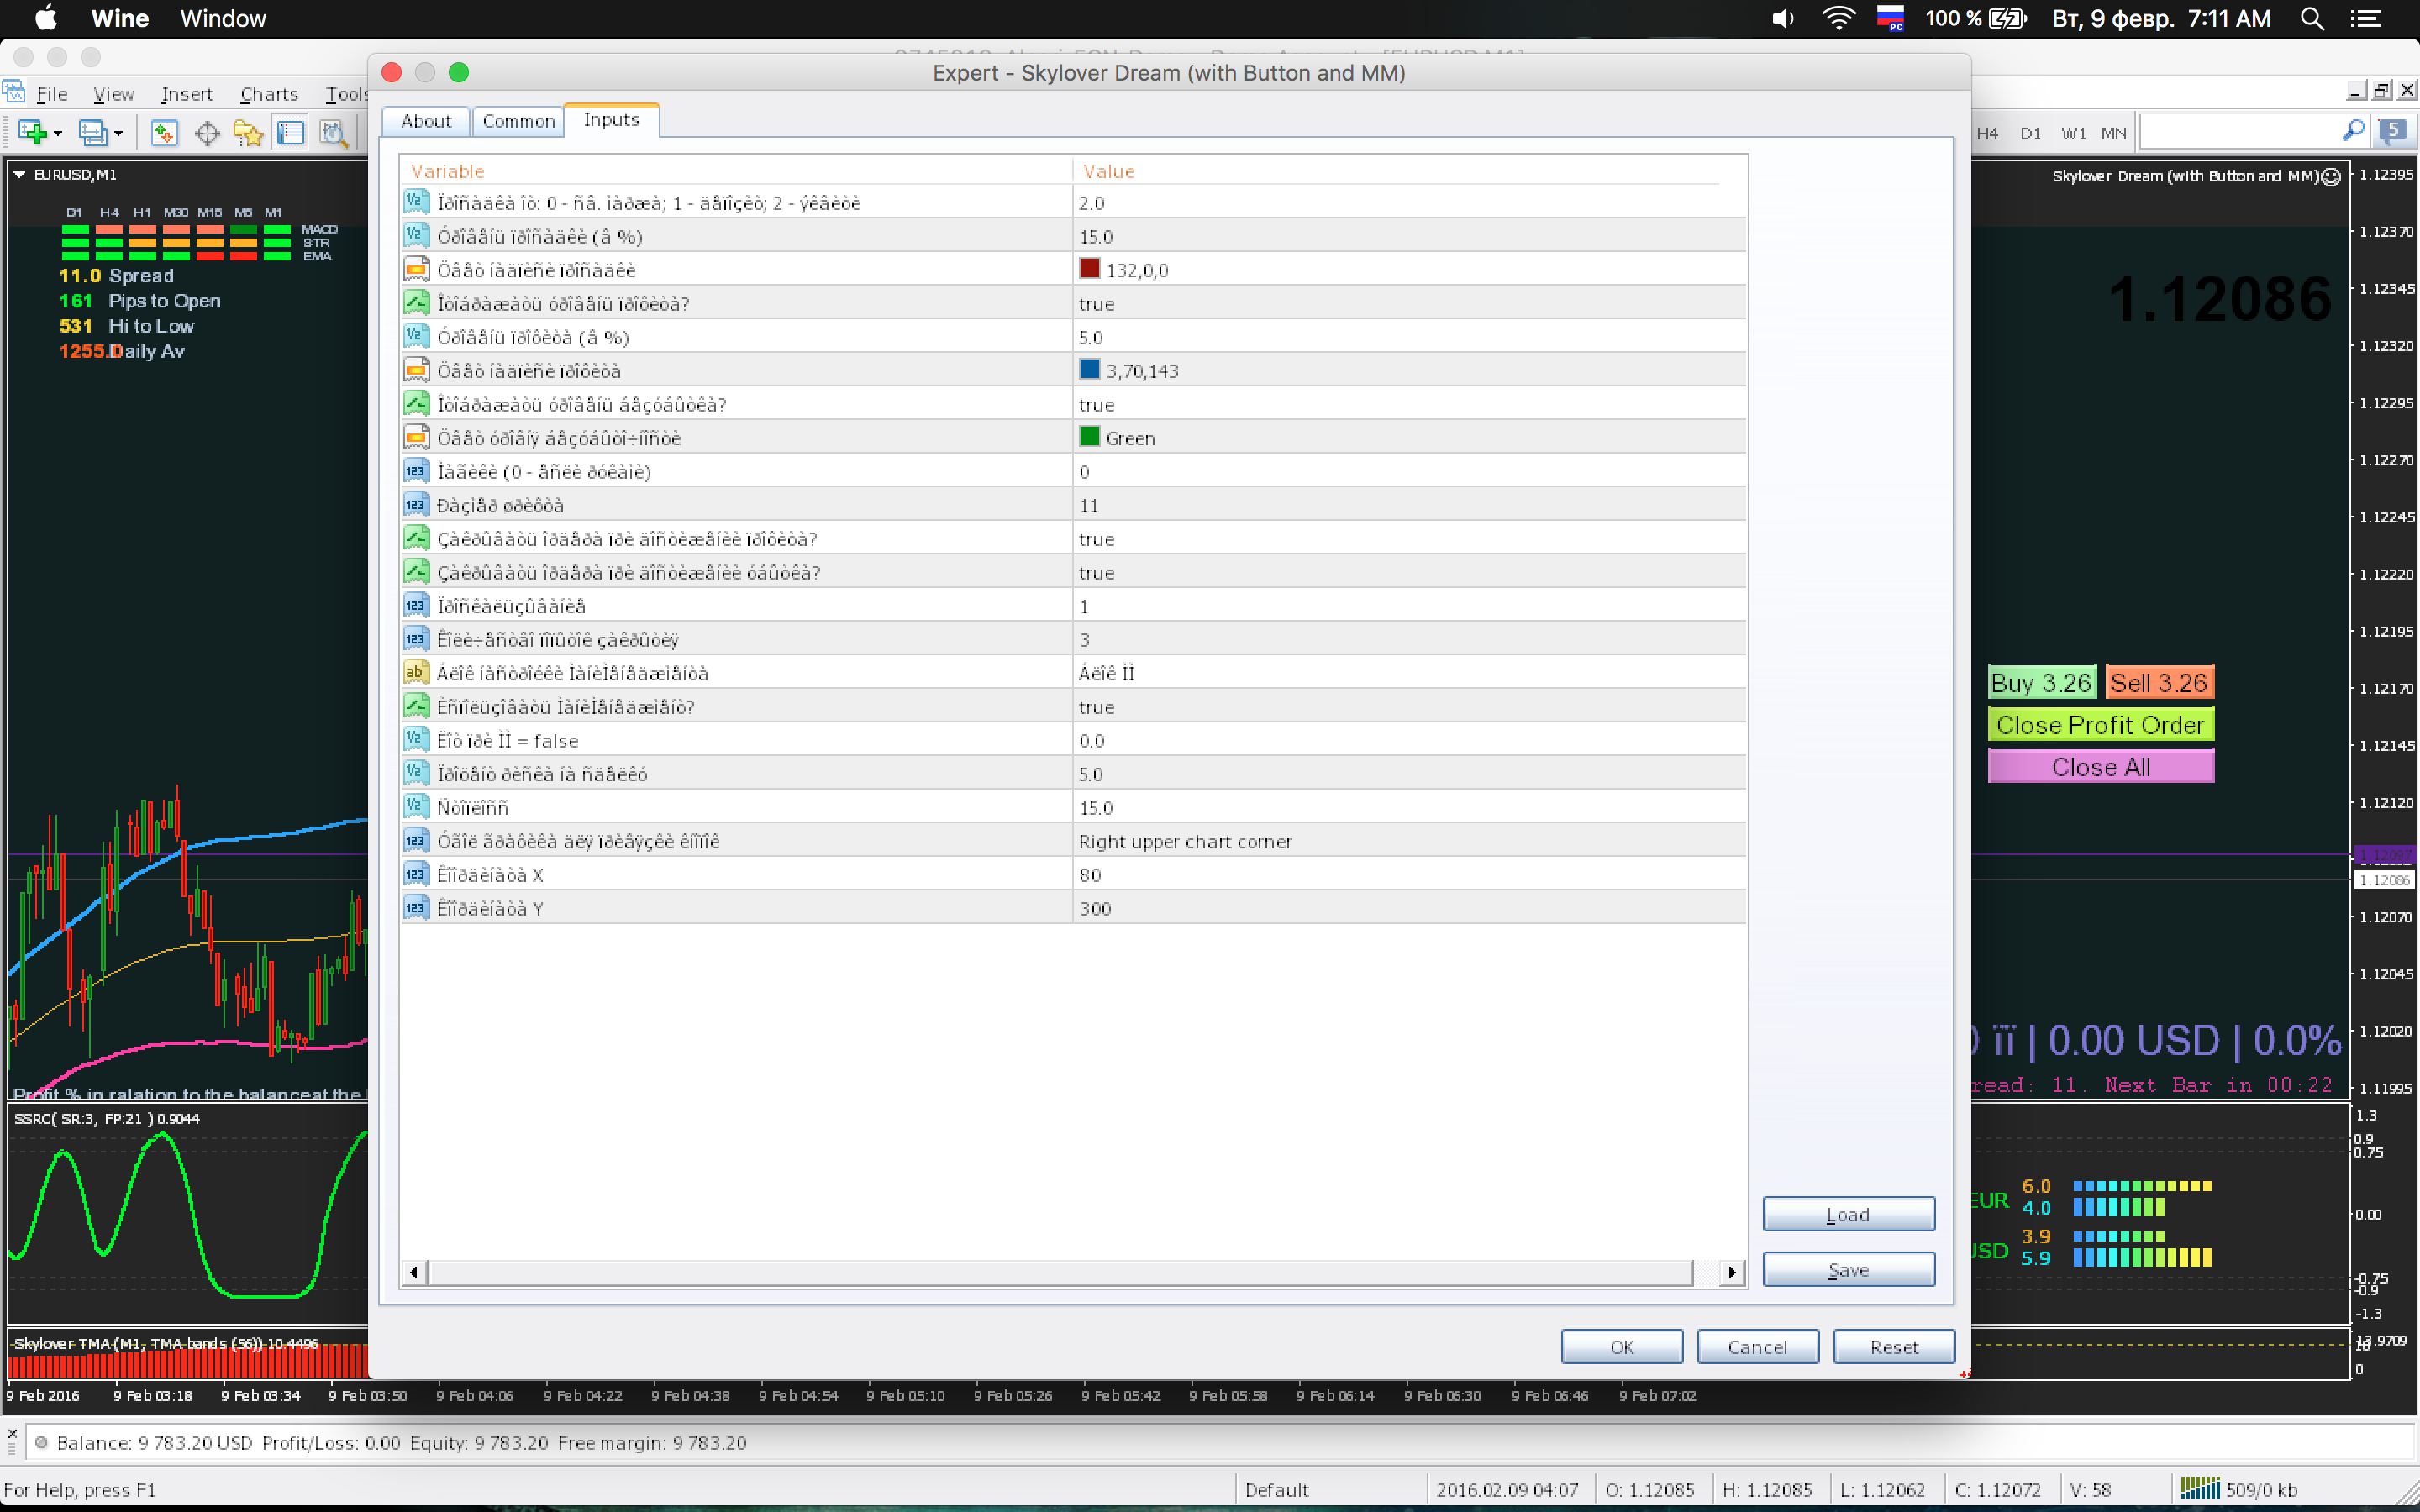Toggle the Market Watch toolbar icon
This screenshot has height=1512, width=2420.
(164, 133)
